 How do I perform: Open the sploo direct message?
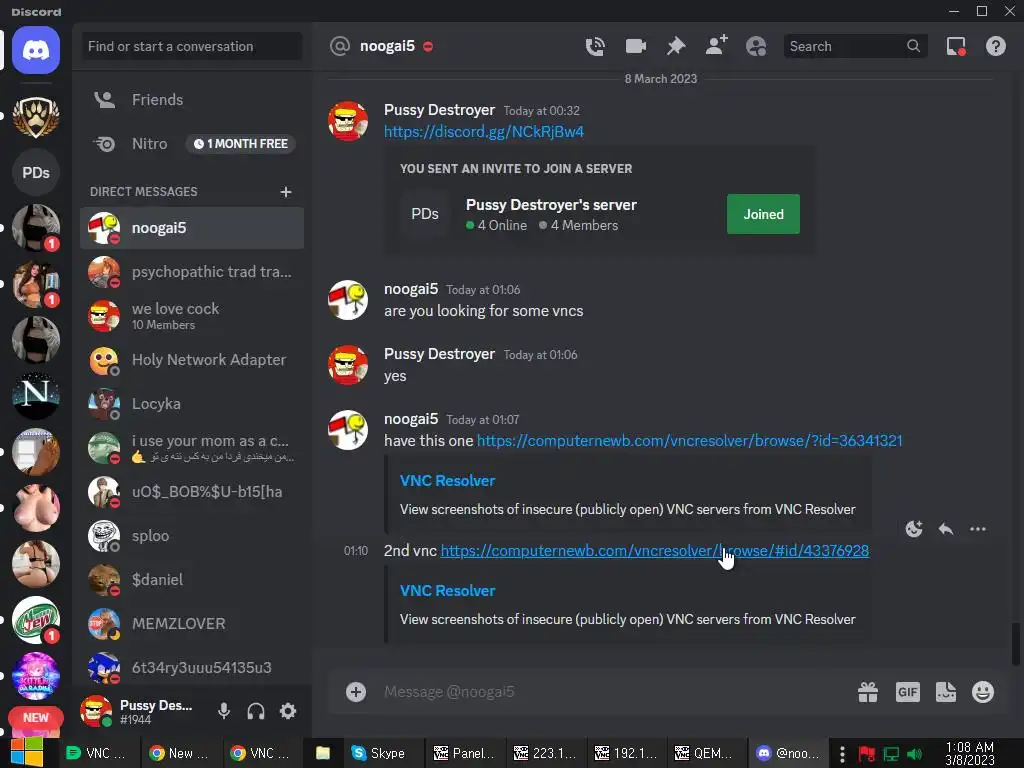point(192,536)
